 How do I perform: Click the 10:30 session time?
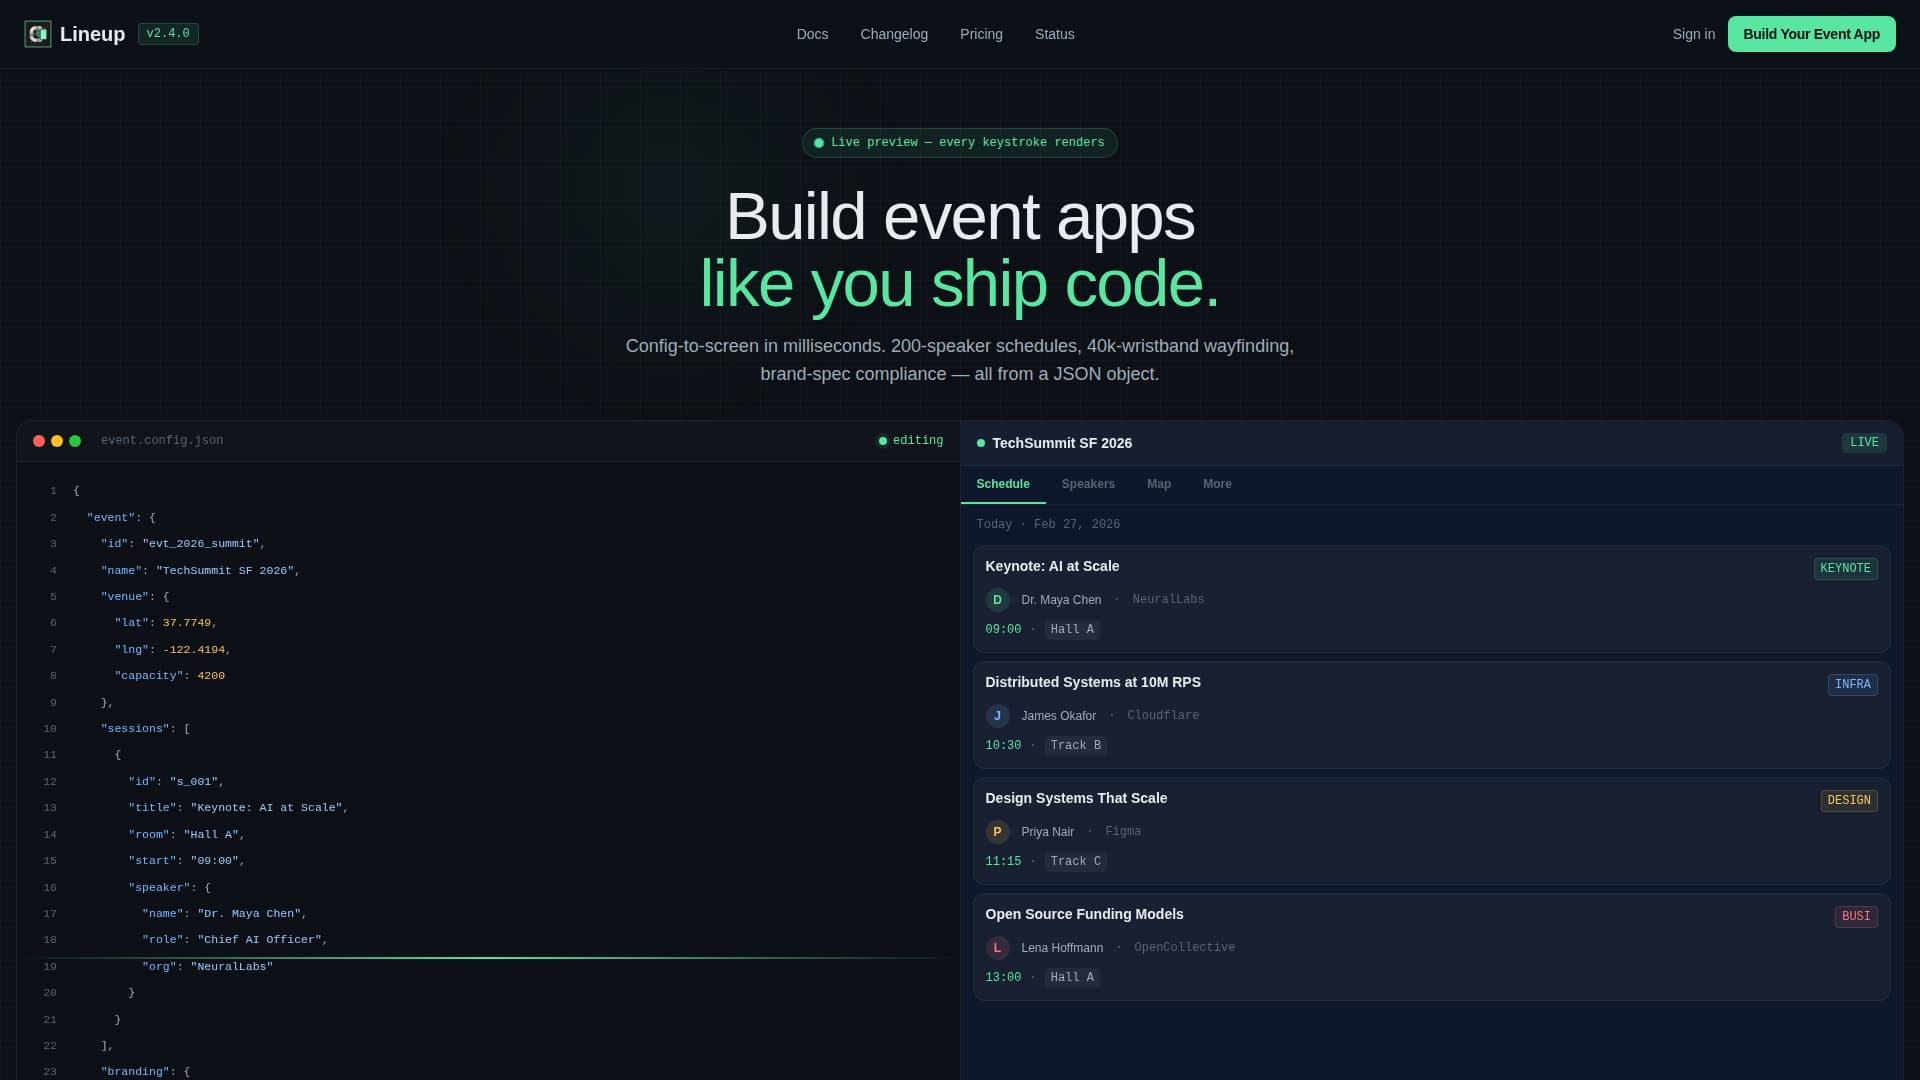click(x=1003, y=746)
